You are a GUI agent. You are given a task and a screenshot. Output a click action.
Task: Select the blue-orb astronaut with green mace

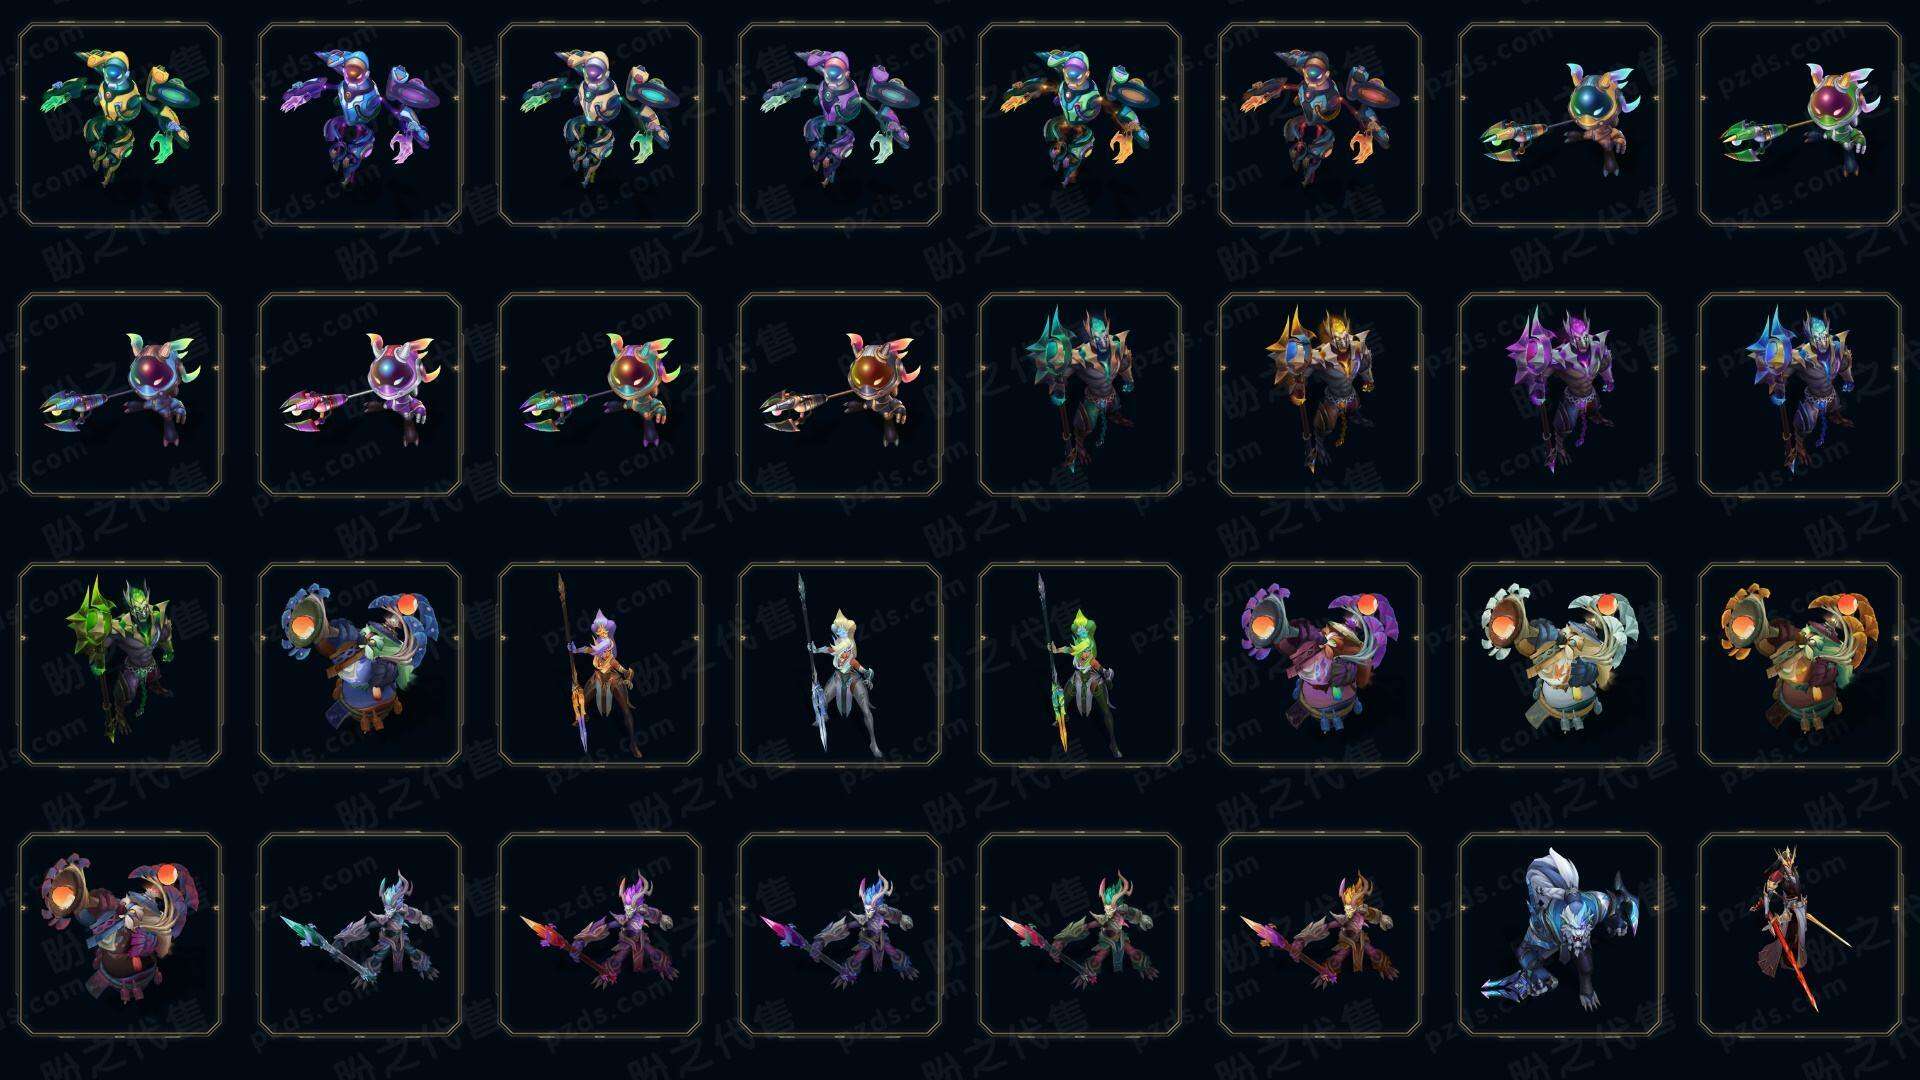(x=1560, y=125)
